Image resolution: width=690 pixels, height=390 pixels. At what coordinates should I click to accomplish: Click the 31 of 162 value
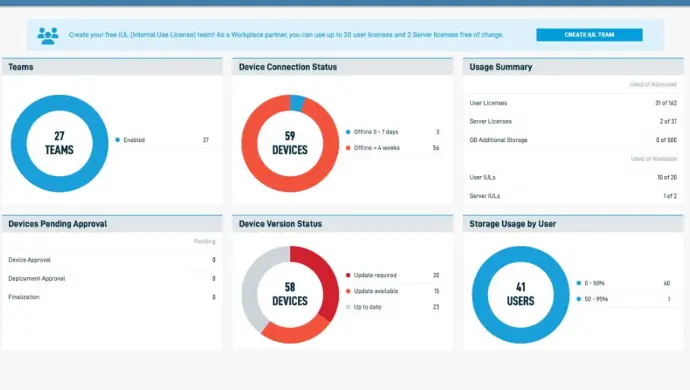point(666,103)
